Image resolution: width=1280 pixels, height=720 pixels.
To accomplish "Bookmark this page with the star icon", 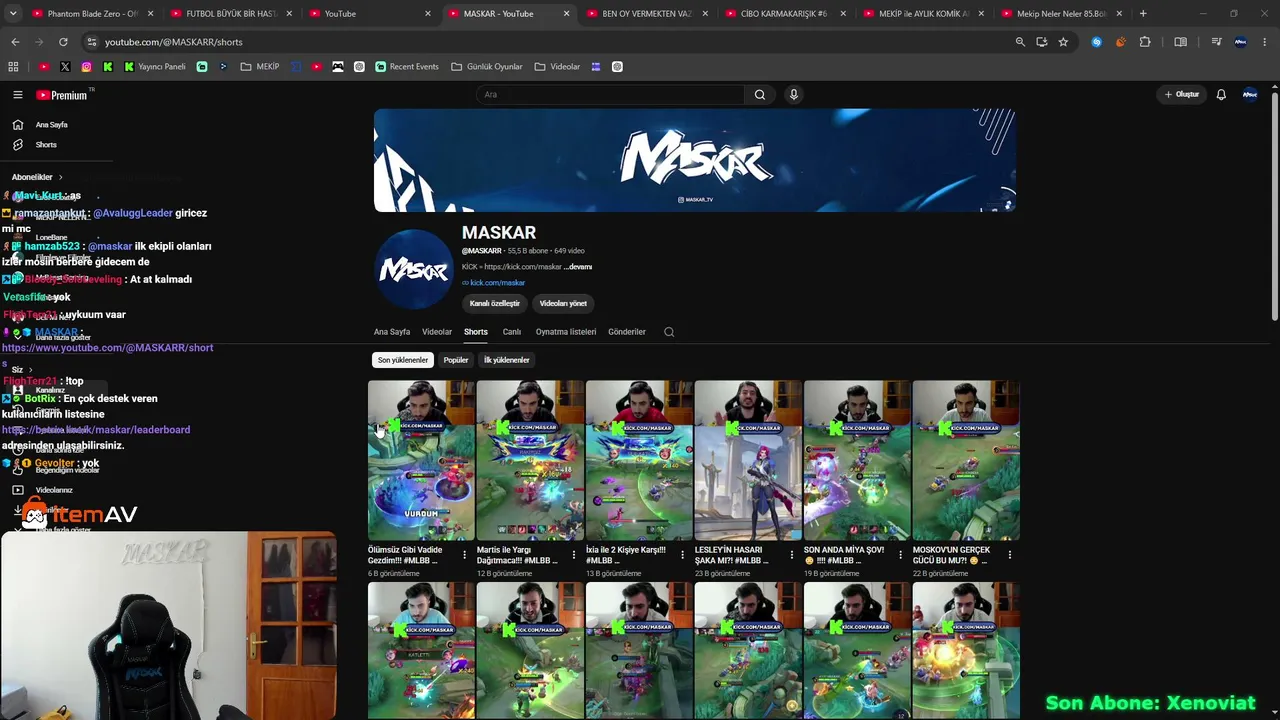I will pos(1063,42).
